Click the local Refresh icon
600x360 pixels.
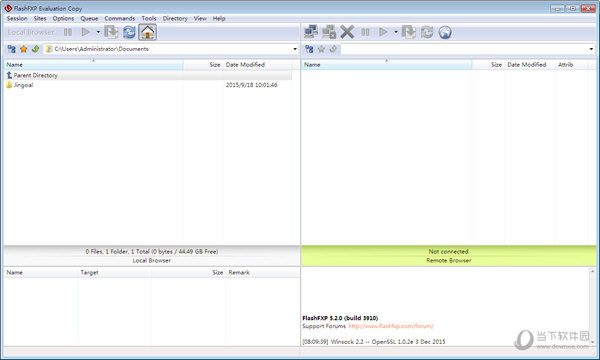tap(129, 32)
